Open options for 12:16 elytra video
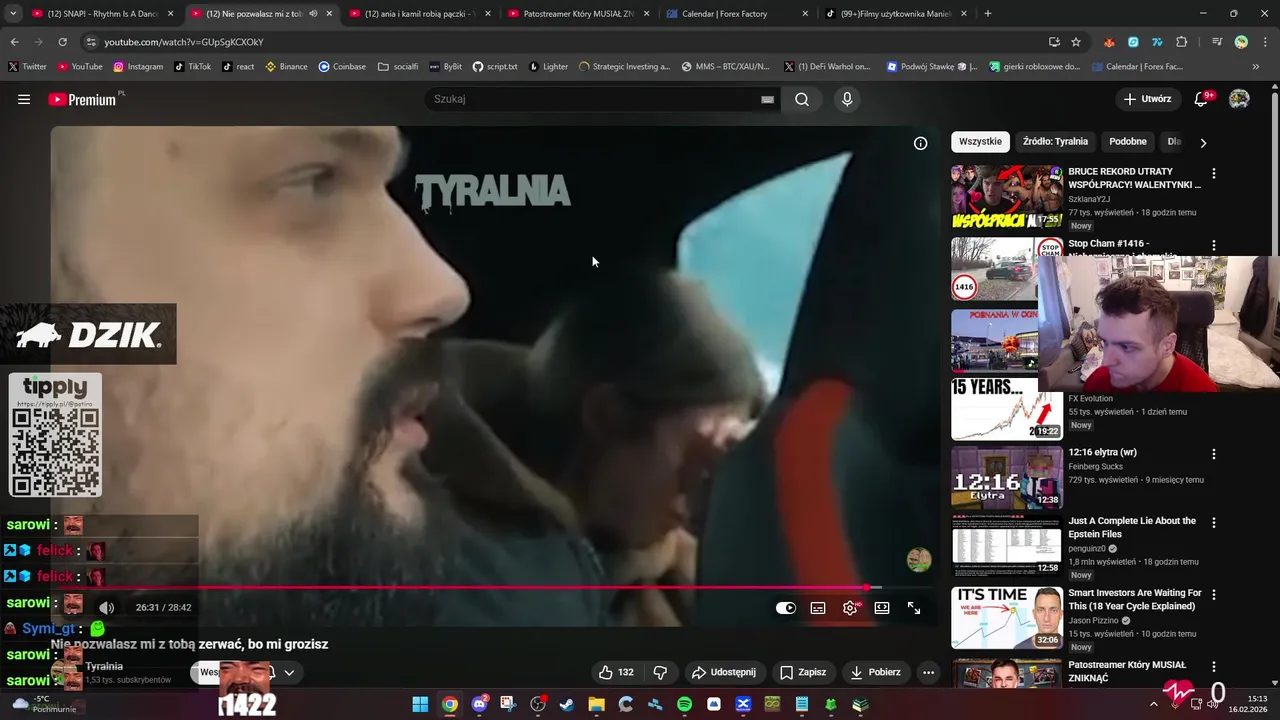This screenshot has width=1280, height=720. click(x=1214, y=454)
